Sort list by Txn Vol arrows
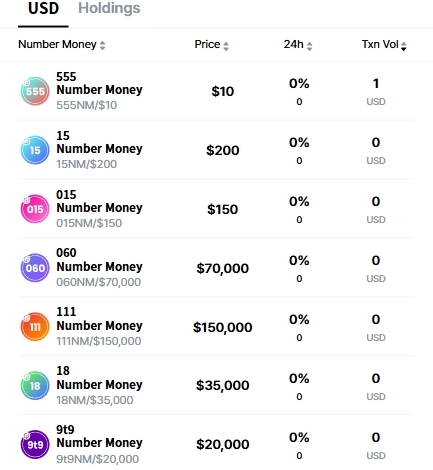 point(404,46)
